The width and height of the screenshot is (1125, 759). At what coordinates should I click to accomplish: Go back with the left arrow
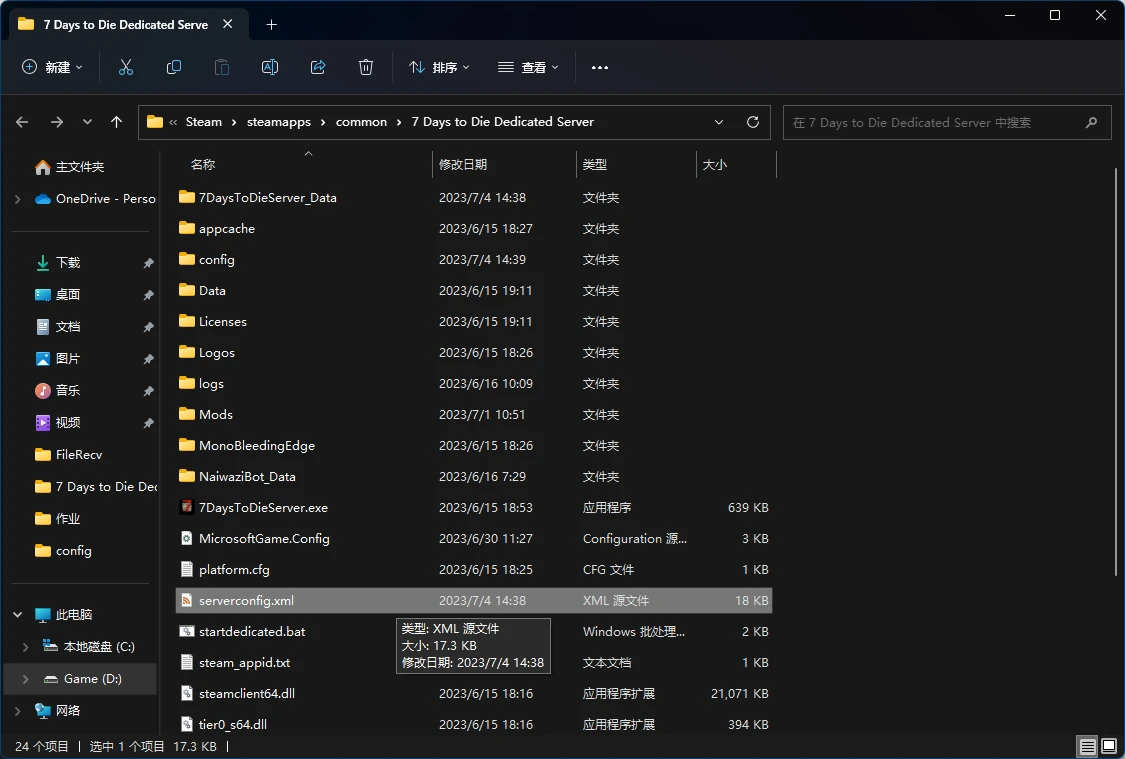click(x=22, y=122)
